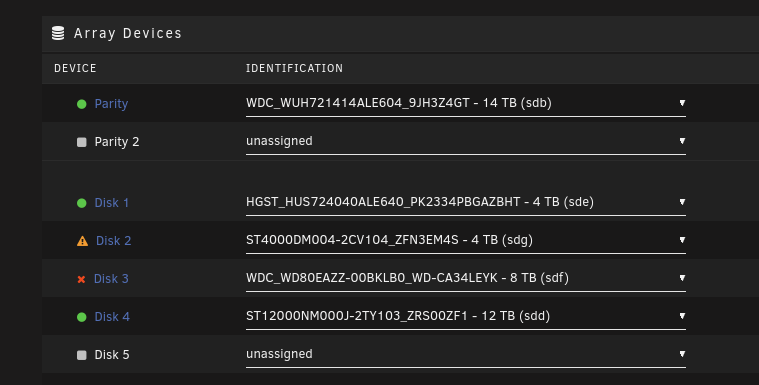
Task: Click the orange warning triangle for Disk 2
Action: tap(83, 241)
